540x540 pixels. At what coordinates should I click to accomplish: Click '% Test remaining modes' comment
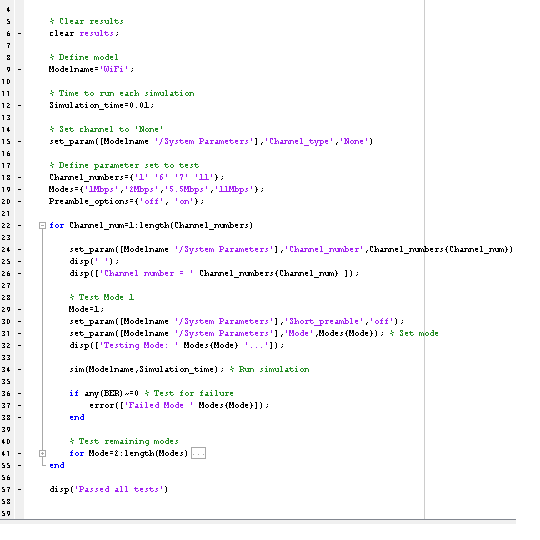(124, 442)
